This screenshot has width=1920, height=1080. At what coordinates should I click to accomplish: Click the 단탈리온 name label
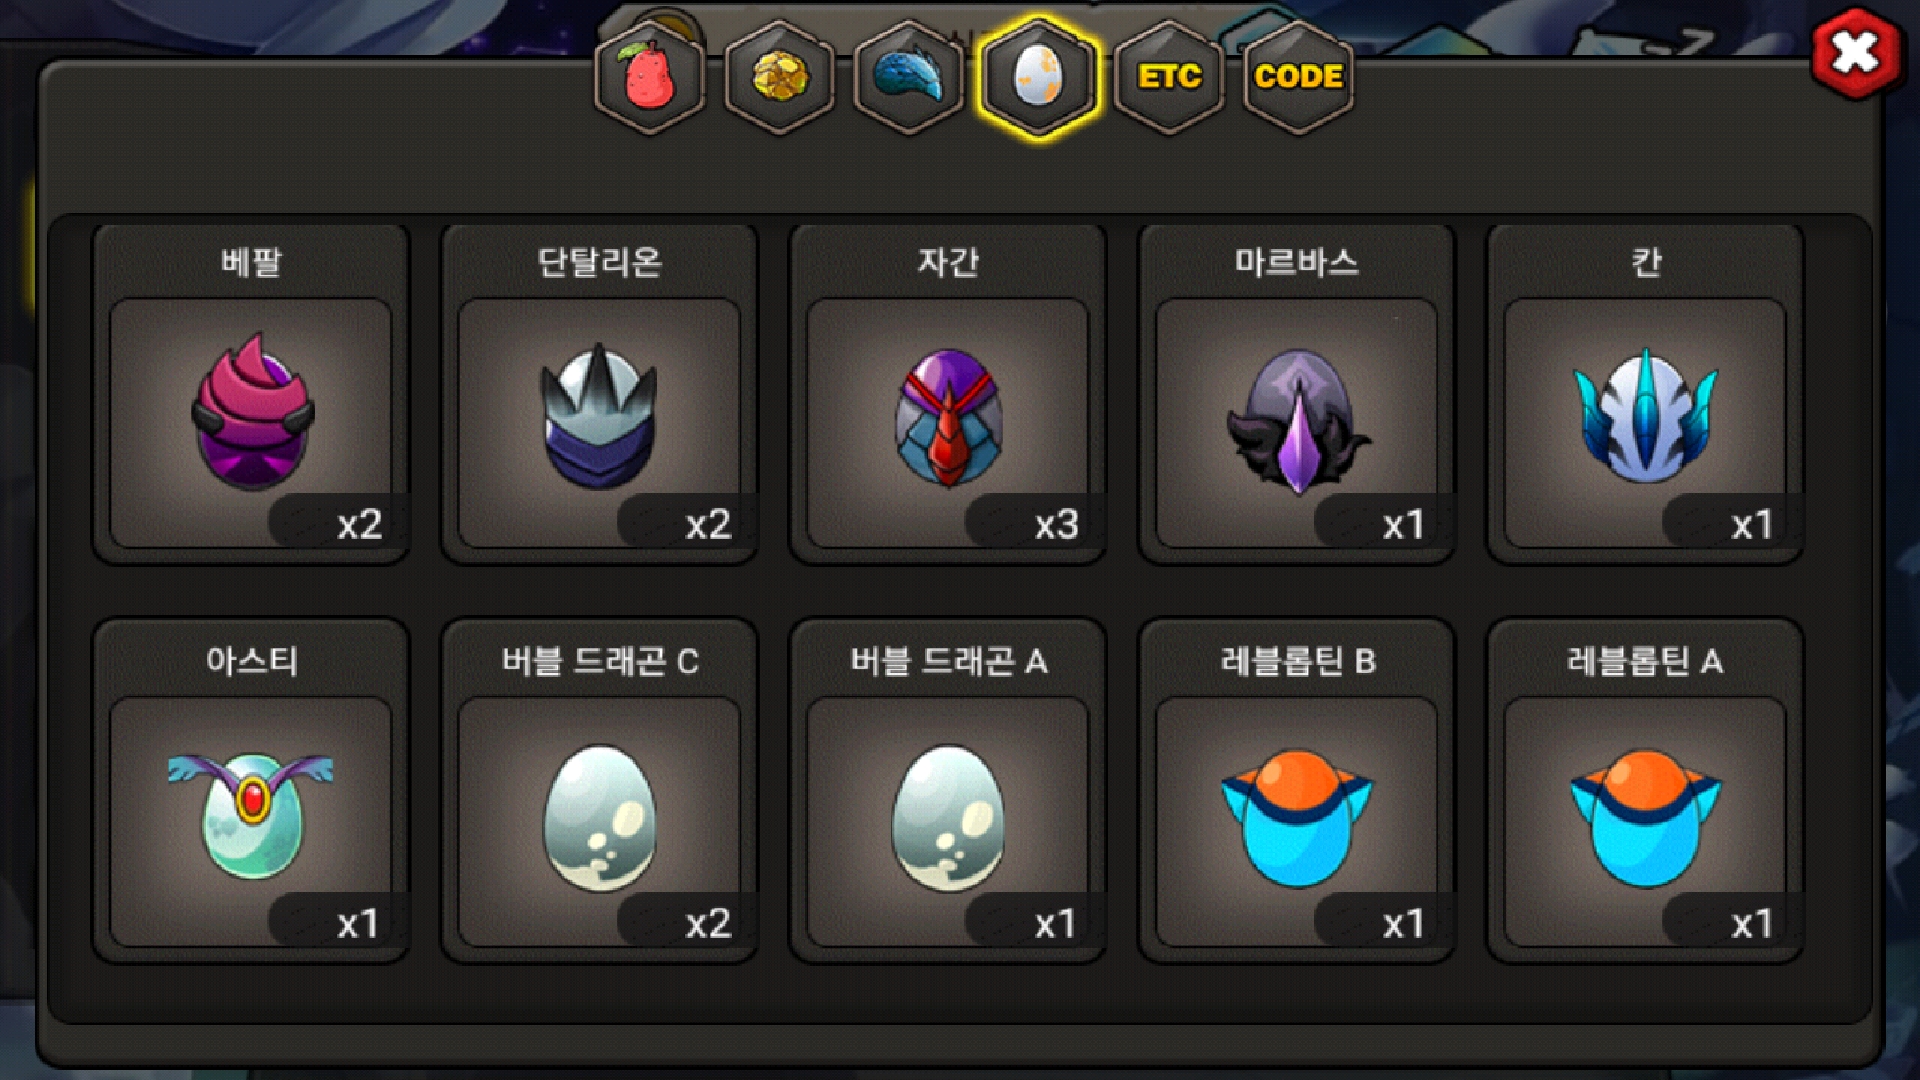[599, 262]
